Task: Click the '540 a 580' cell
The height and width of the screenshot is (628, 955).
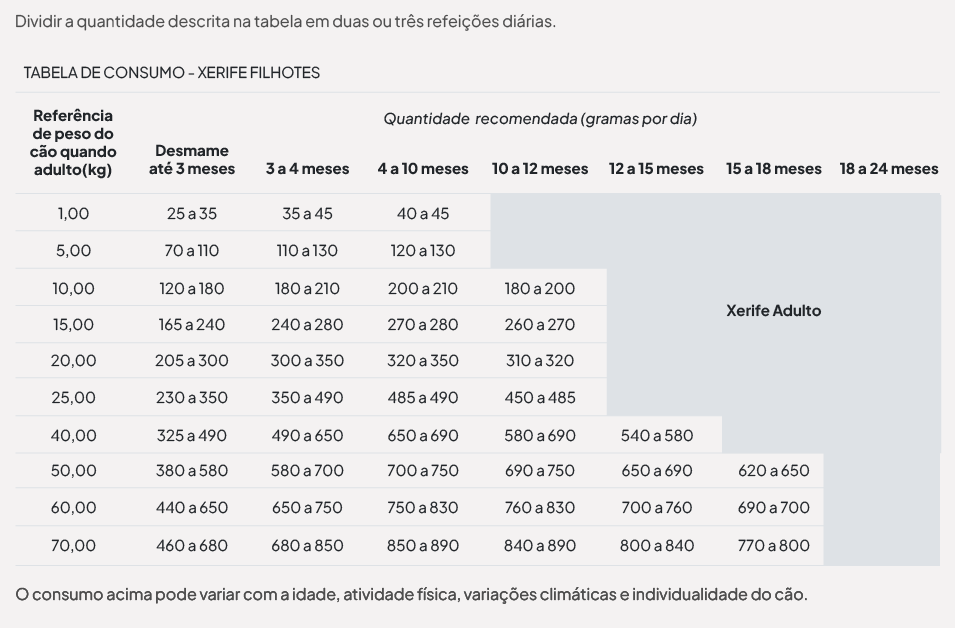Action: pyautogui.click(x=656, y=435)
